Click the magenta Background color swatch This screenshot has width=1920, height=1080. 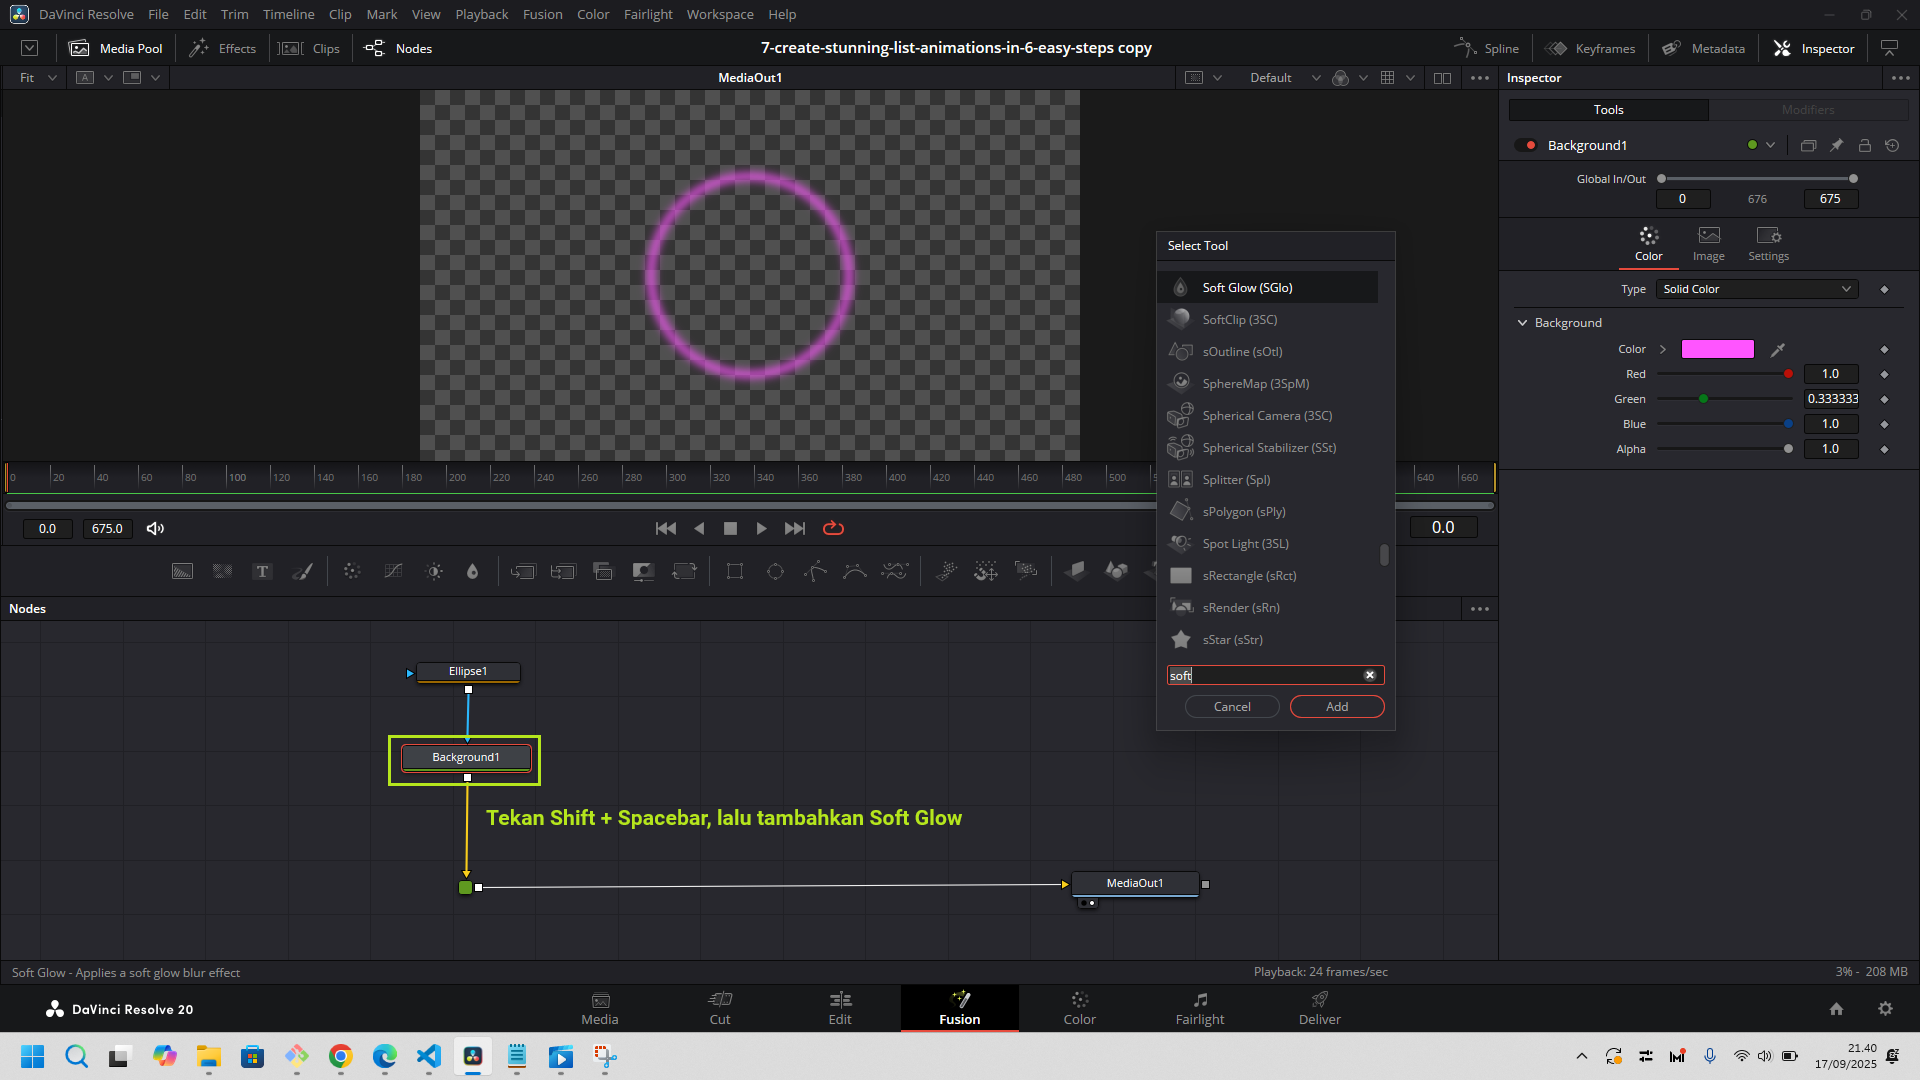(x=1717, y=349)
